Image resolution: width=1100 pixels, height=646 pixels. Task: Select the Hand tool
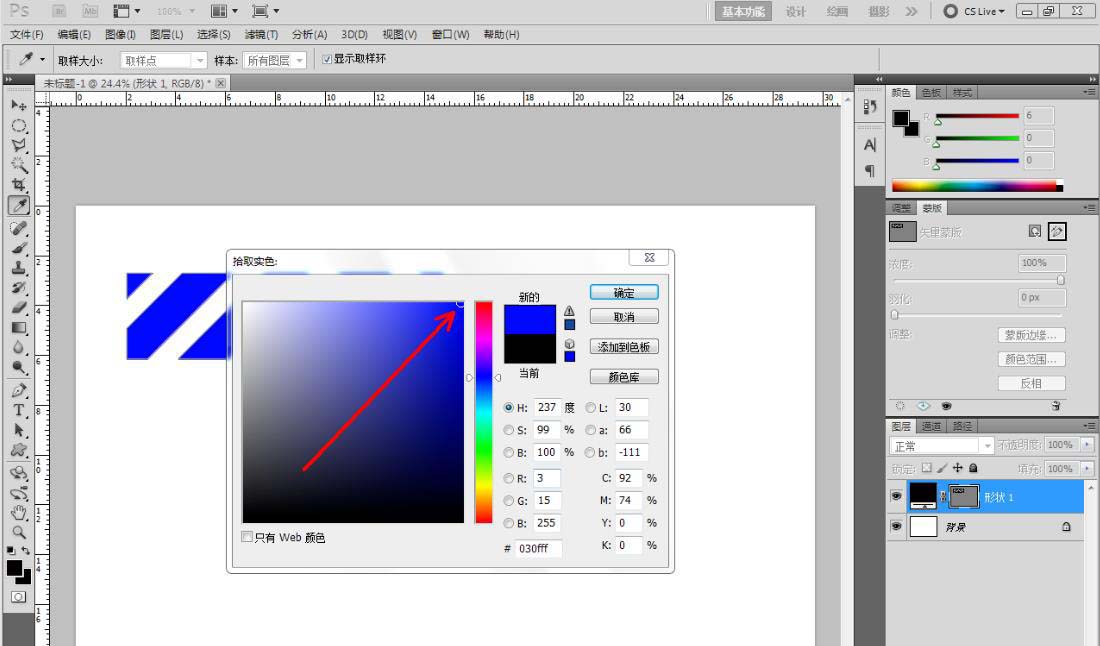tap(18, 512)
